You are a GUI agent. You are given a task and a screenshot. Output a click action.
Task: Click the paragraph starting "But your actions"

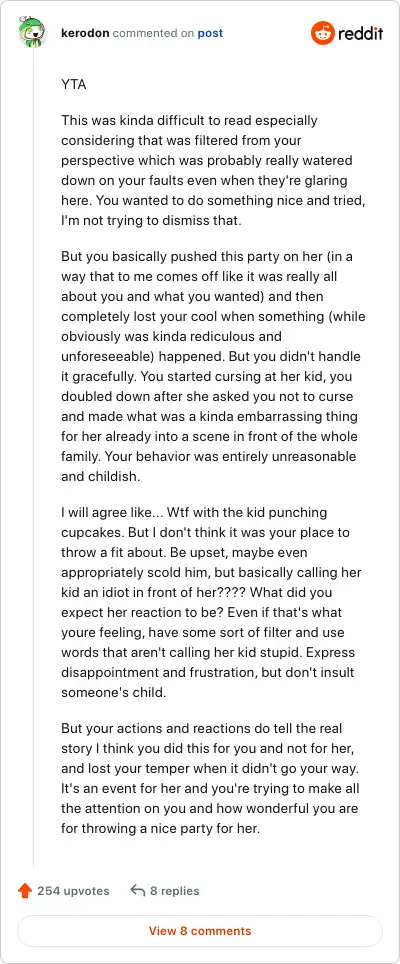pyautogui.click(x=213, y=778)
